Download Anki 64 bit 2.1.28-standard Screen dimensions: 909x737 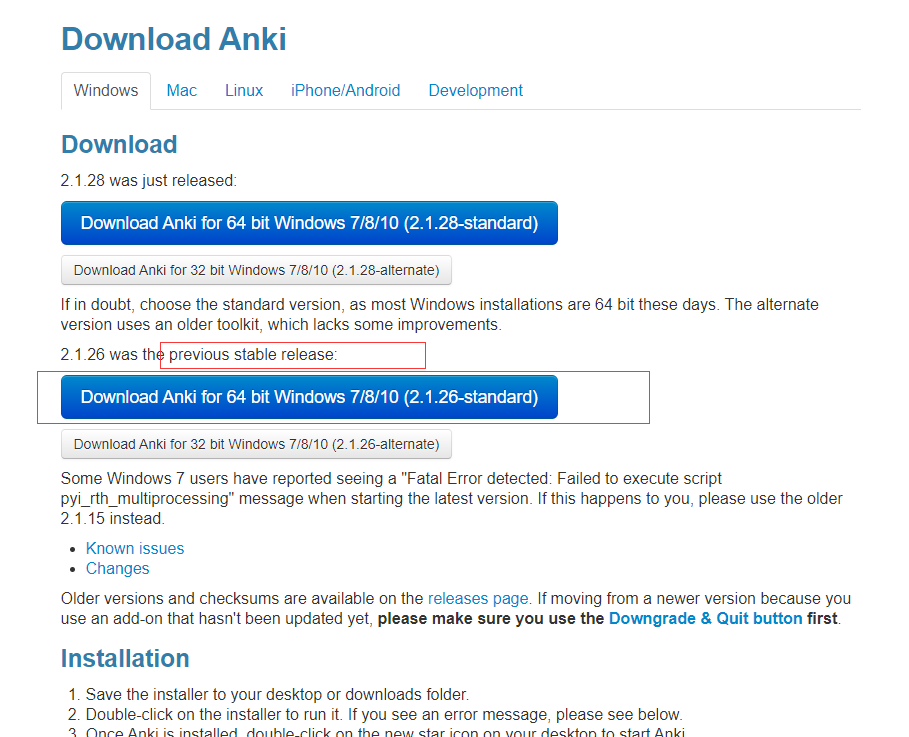(309, 223)
